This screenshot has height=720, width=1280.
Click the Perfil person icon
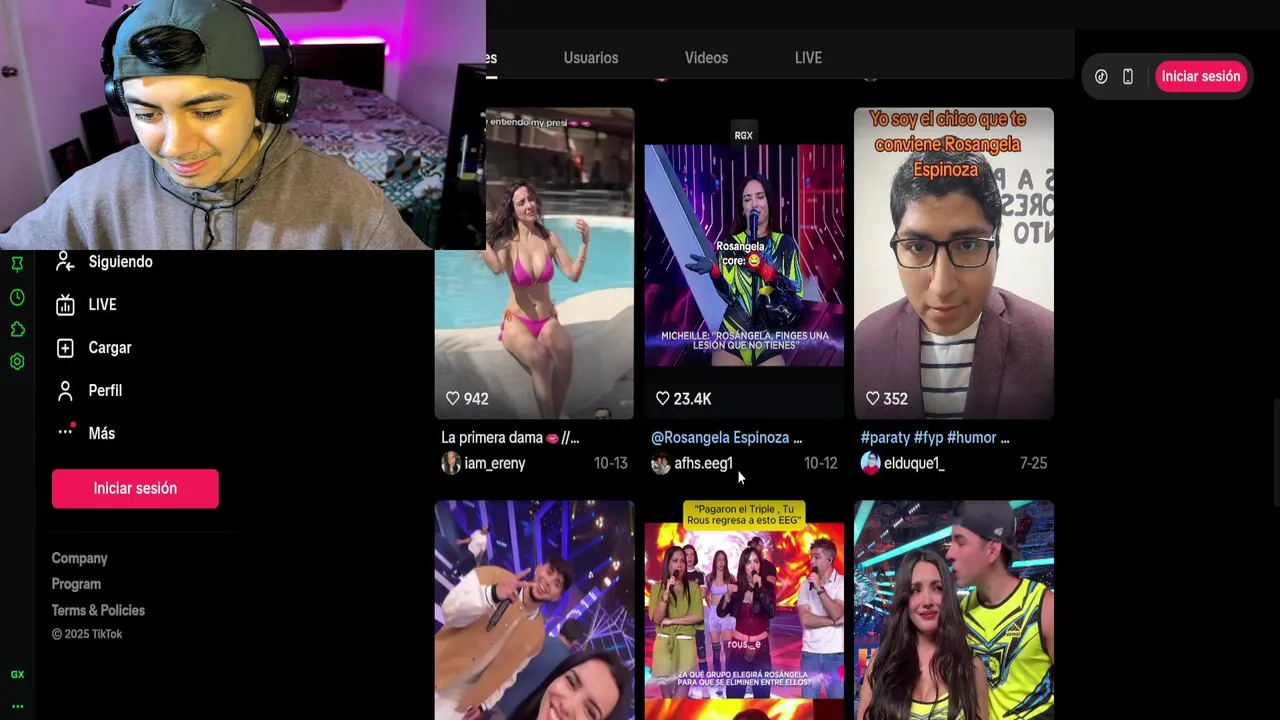click(x=65, y=391)
